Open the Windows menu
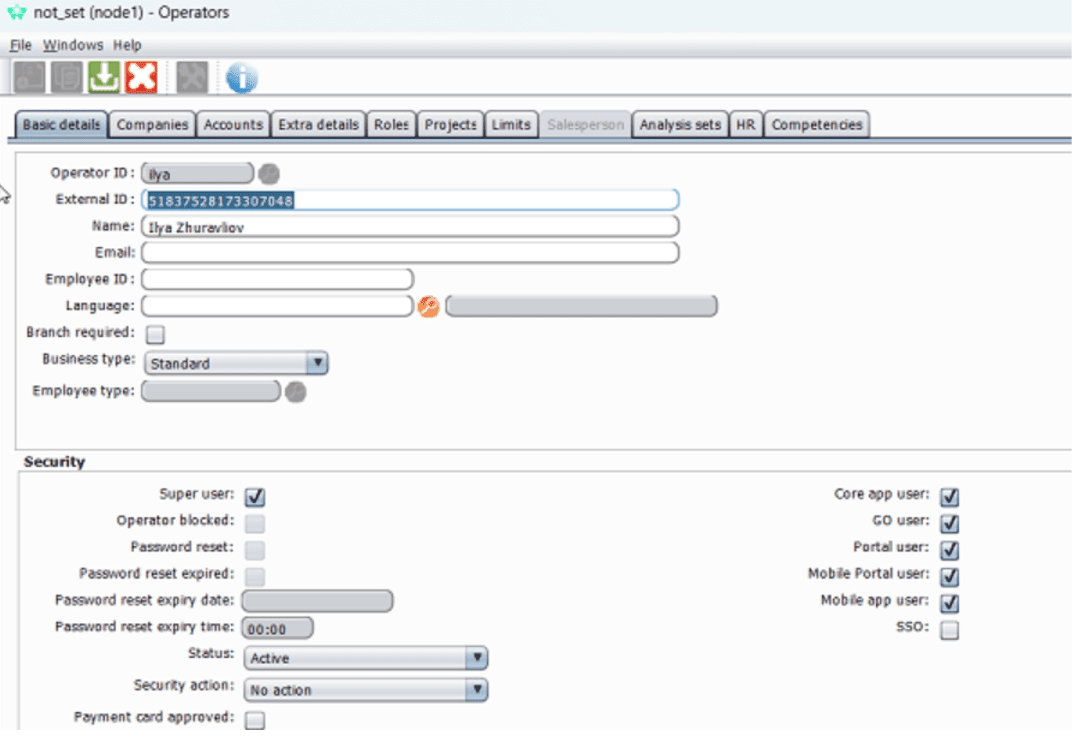This screenshot has height=756, width=1072. click(x=73, y=45)
